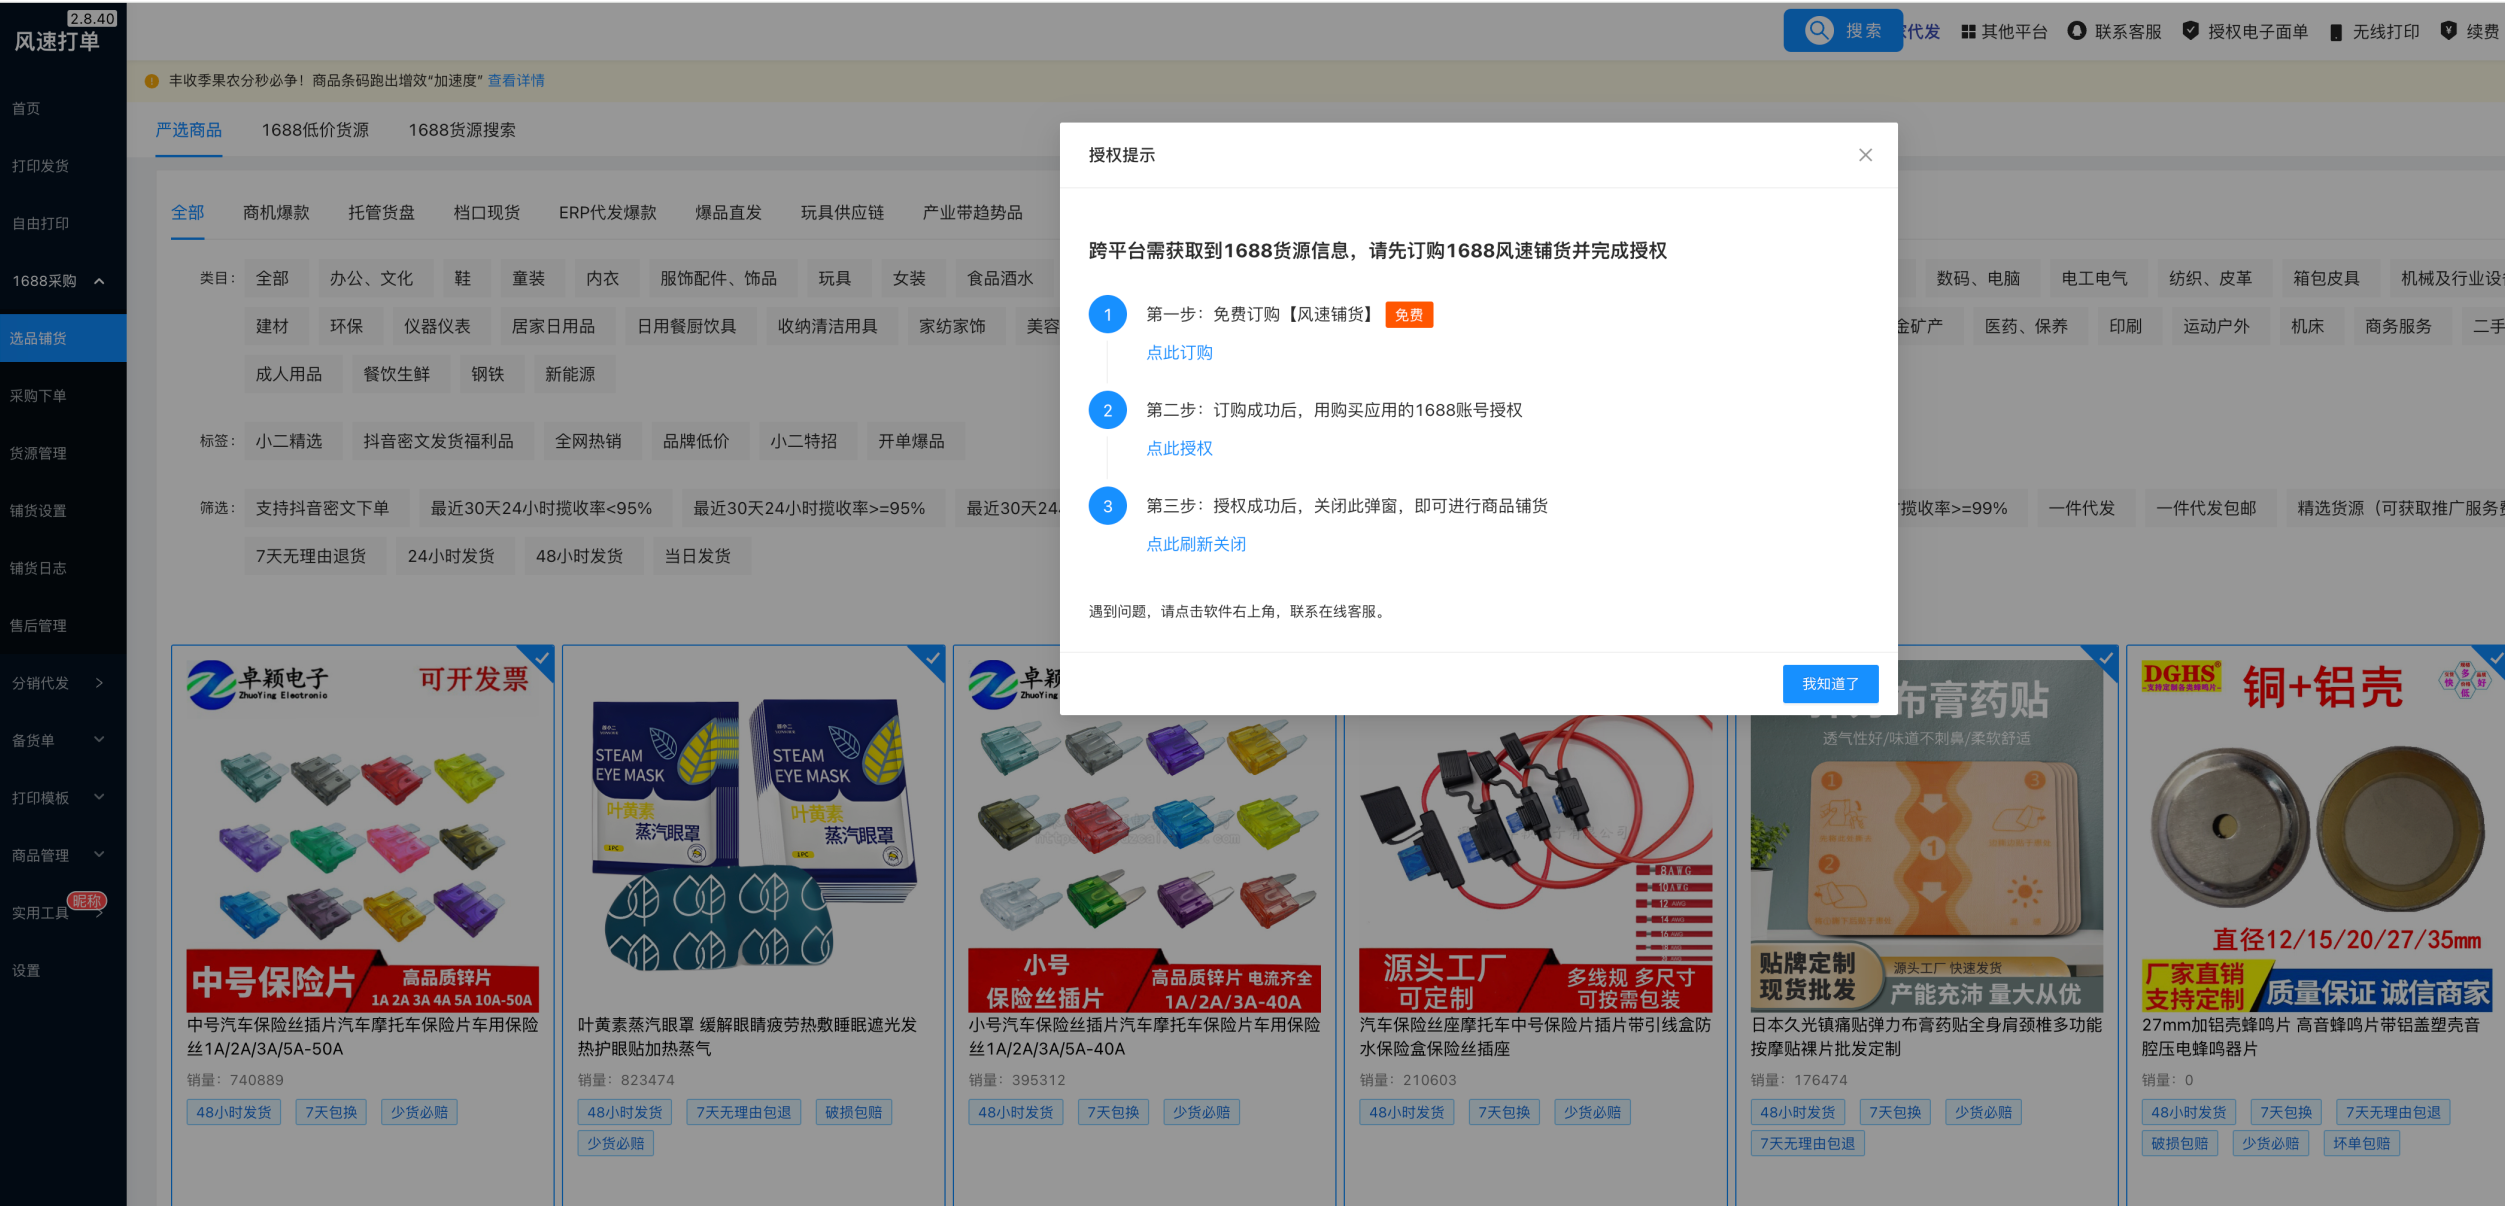Image resolution: width=2505 pixels, height=1206 pixels.
Task: Close the 授权提示 dialog with X
Action: pos(1865,155)
